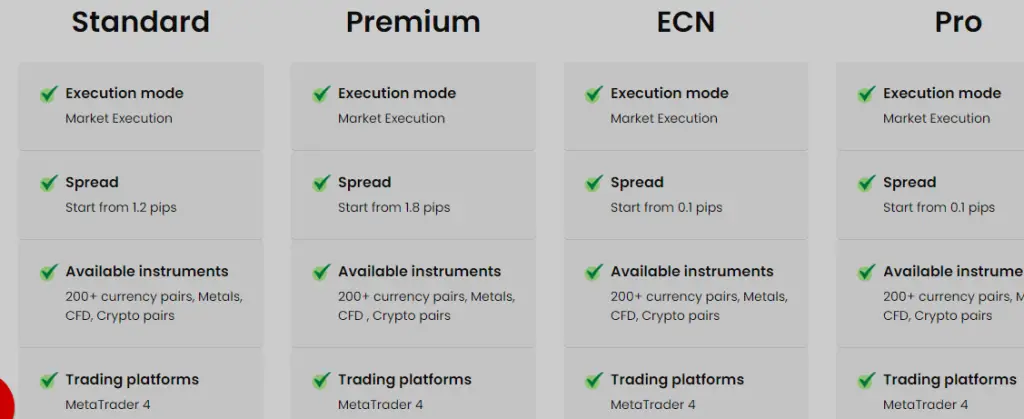This screenshot has height=419, width=1024.
Task: Select the Pro account heading
Action: (x=958, y=22)
